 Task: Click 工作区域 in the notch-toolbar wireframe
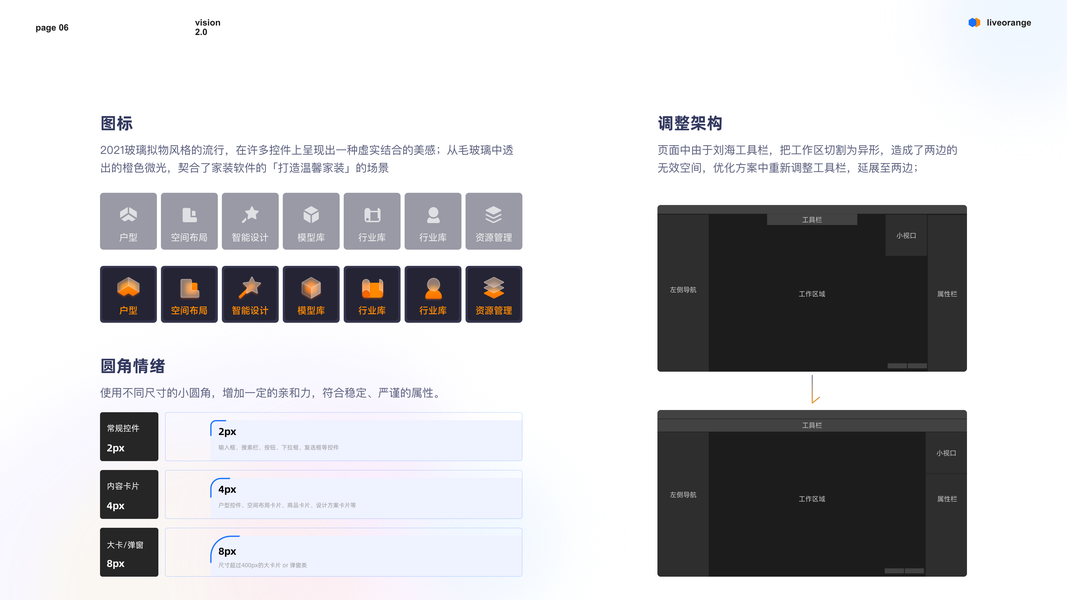(812, 294)
